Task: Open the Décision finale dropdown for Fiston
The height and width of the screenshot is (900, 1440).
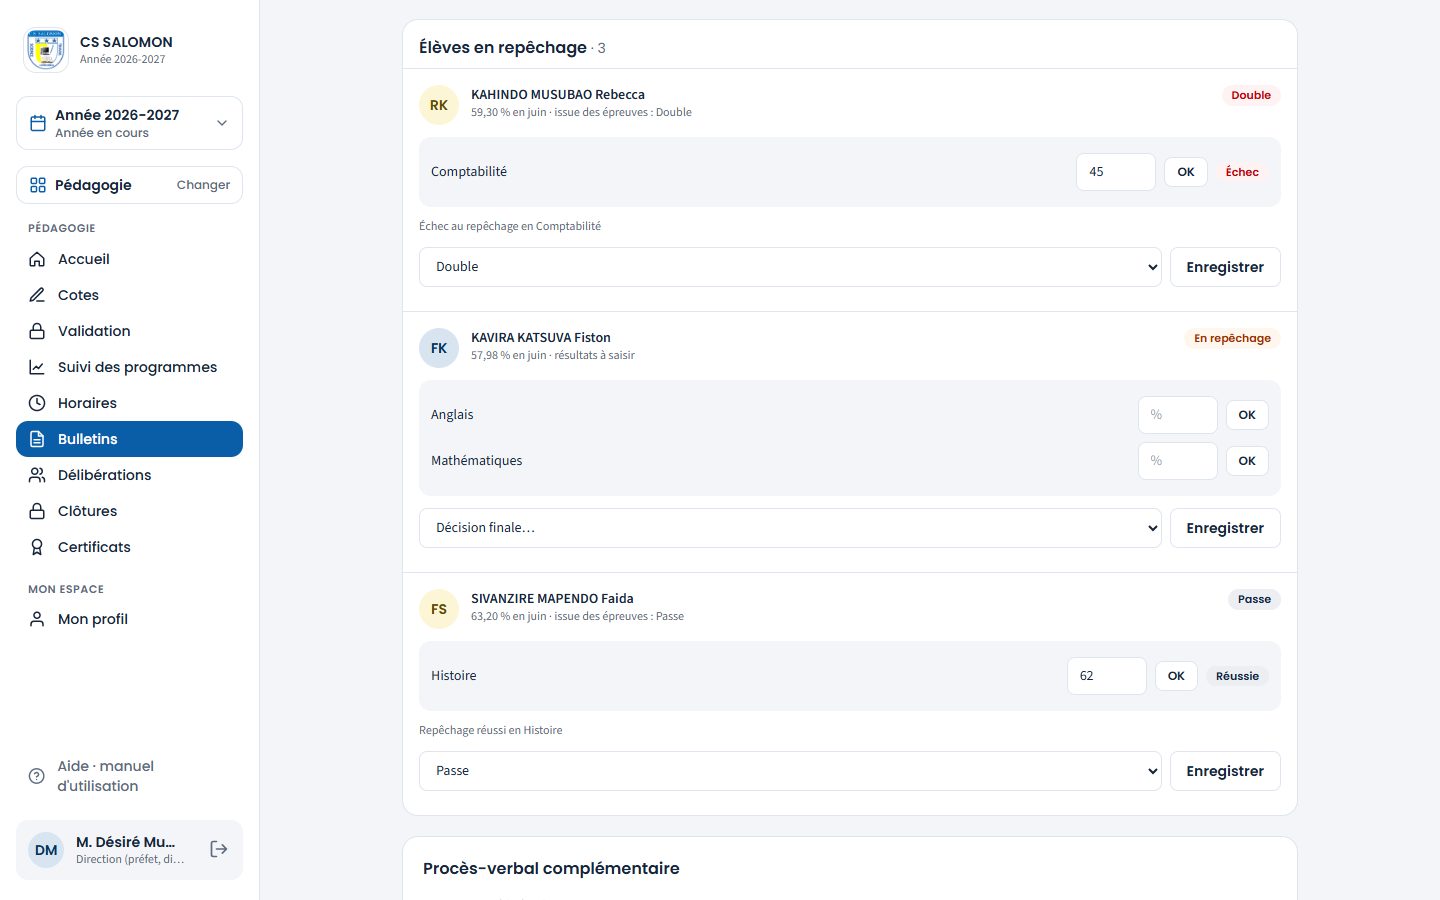Action: (790, 528)
